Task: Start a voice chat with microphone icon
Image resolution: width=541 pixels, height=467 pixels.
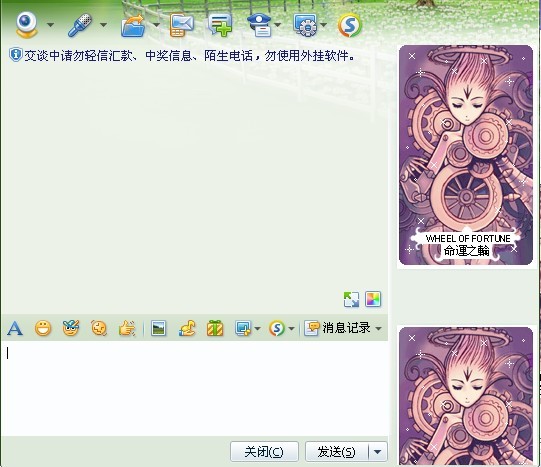Action: (x=80, y=25)
